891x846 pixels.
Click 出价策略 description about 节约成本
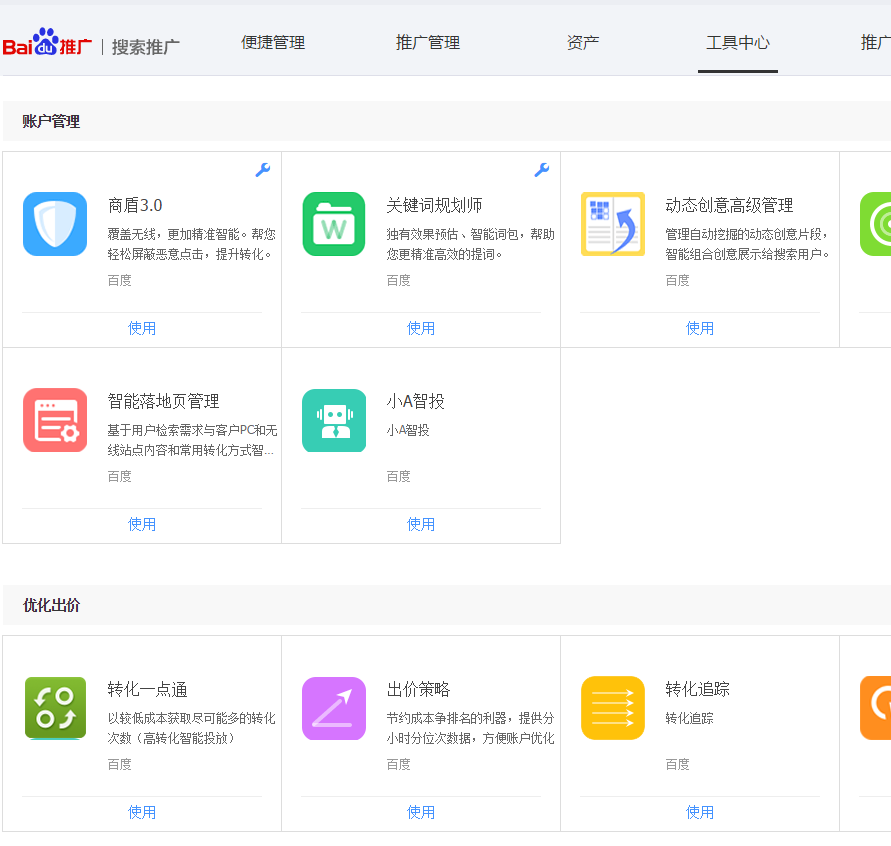tap(471, 728)
